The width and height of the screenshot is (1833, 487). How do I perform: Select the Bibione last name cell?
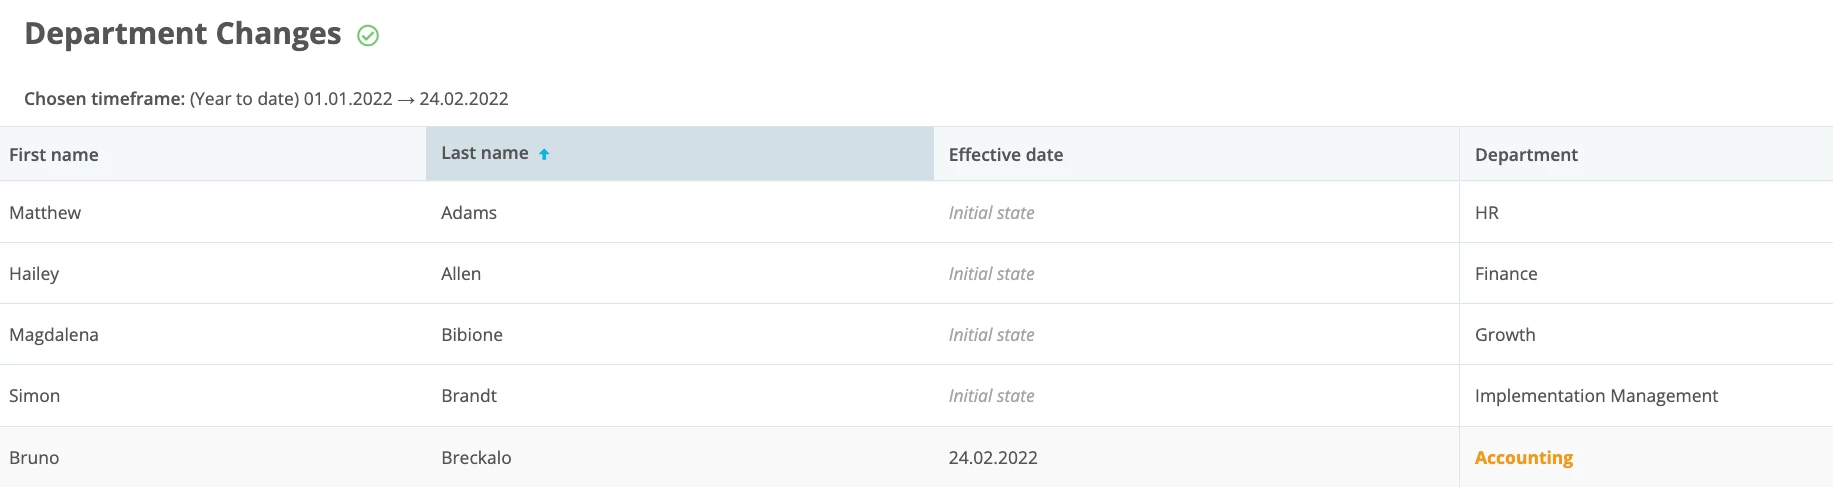point(472,334)
